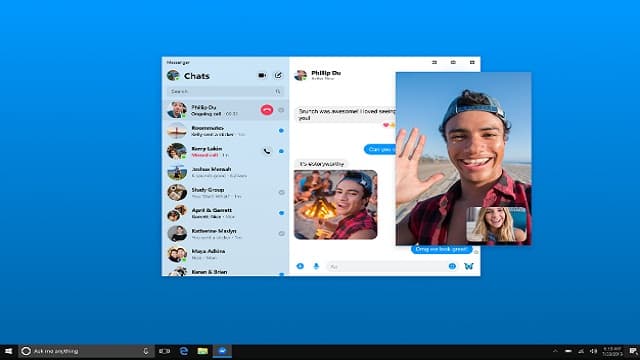Open the Katherine conversation row
Viewport: 640px width, 360px height.
(x=225, y=233)
